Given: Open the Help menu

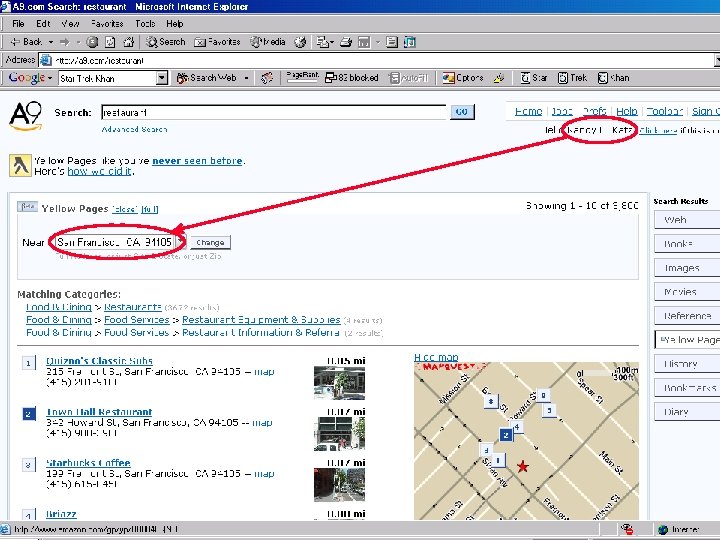Looking at the screenshot, I should point(175,23).
